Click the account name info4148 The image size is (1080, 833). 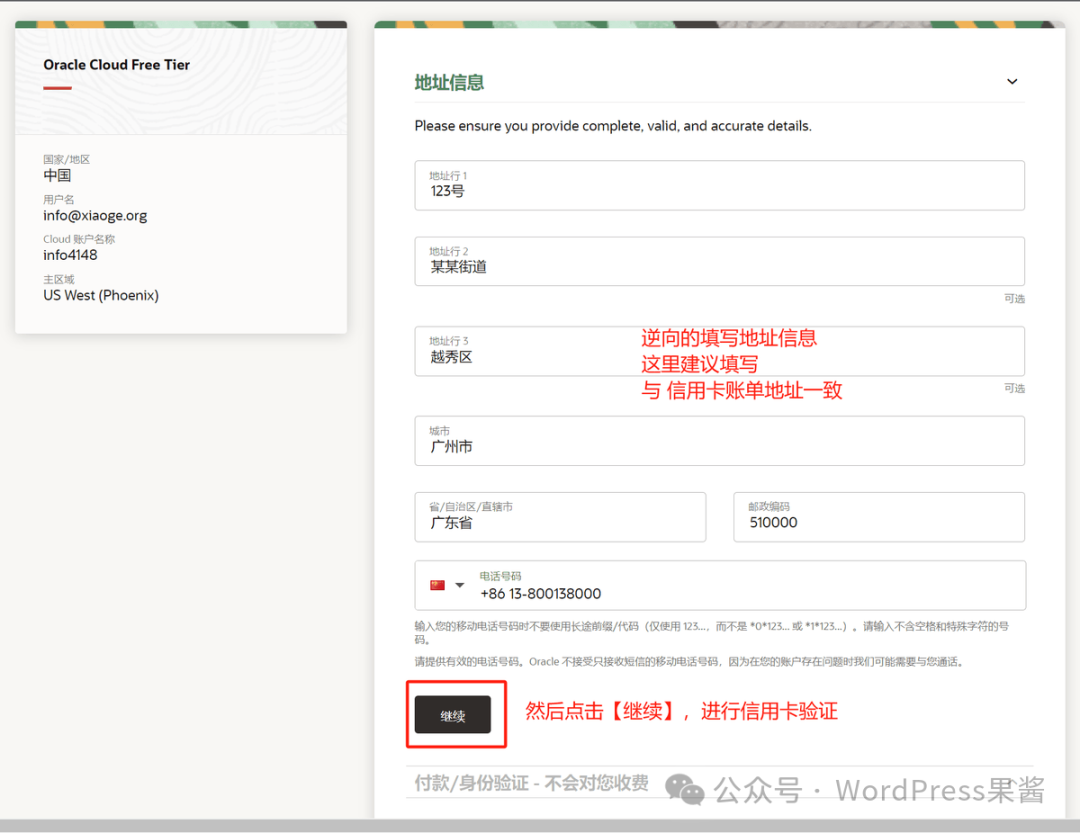click(70, 256)
